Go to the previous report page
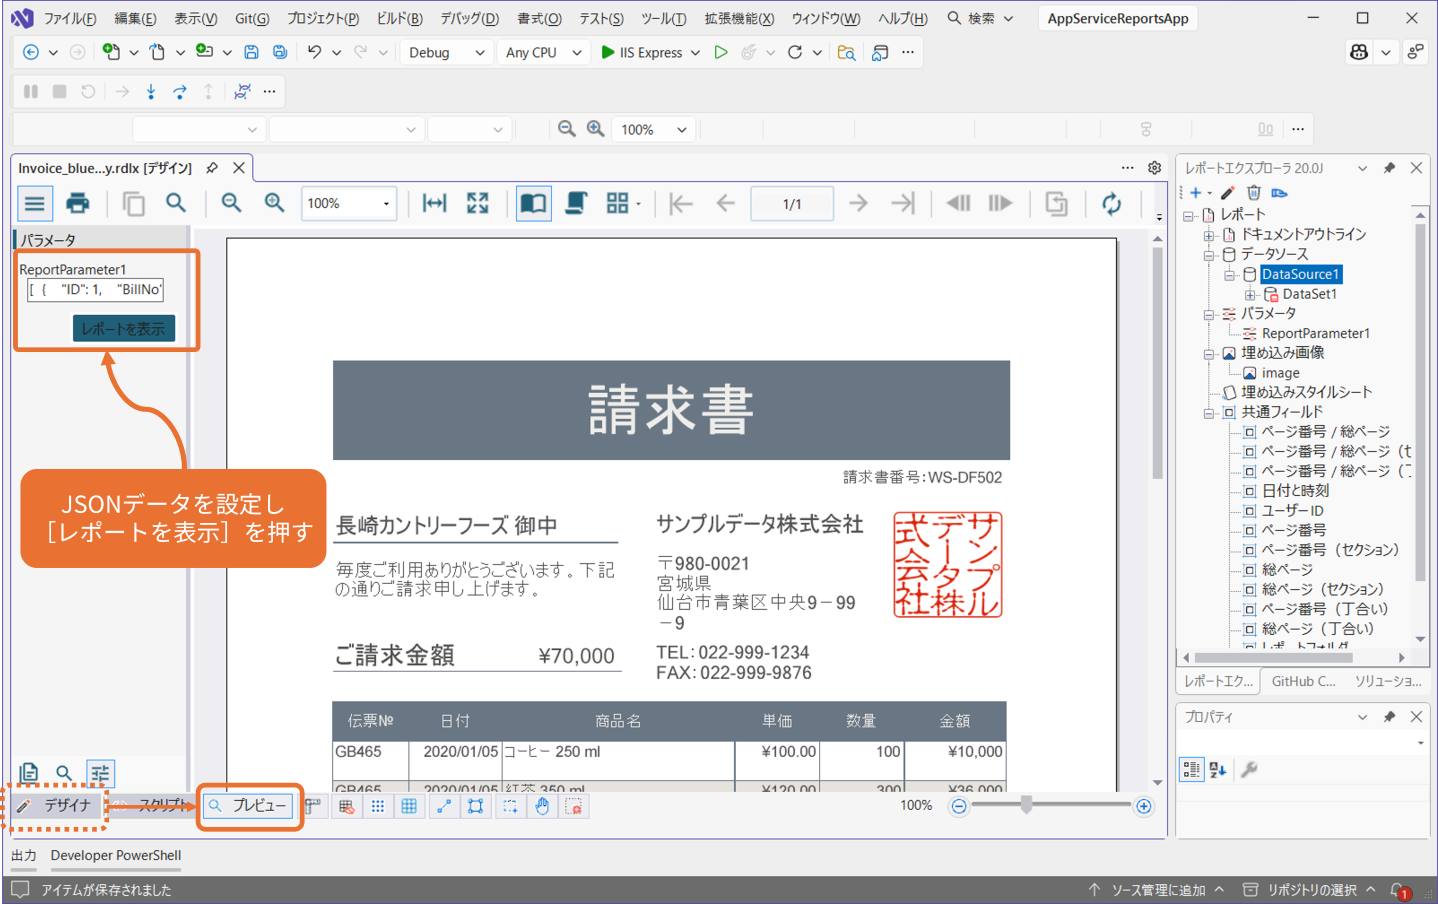Viewport: 1438px width, 904px height. (x=726, y=204)
